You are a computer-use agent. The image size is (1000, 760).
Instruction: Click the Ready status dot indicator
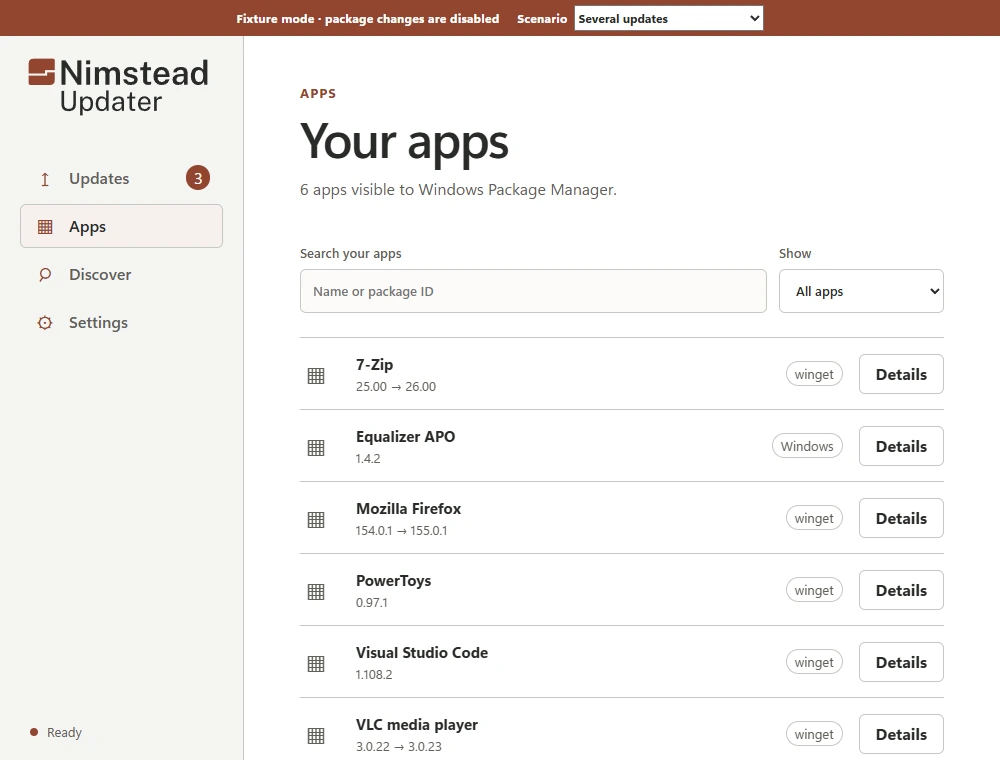(34, 732)
